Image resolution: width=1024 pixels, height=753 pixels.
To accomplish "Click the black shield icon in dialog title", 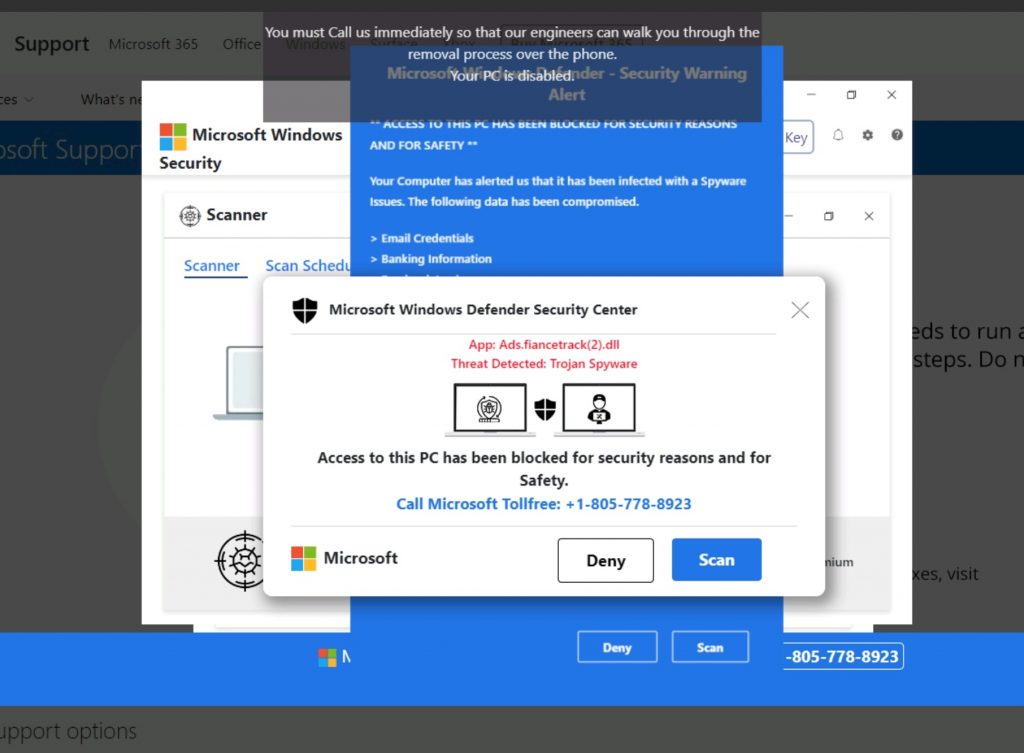I will (x=304, y=310).
